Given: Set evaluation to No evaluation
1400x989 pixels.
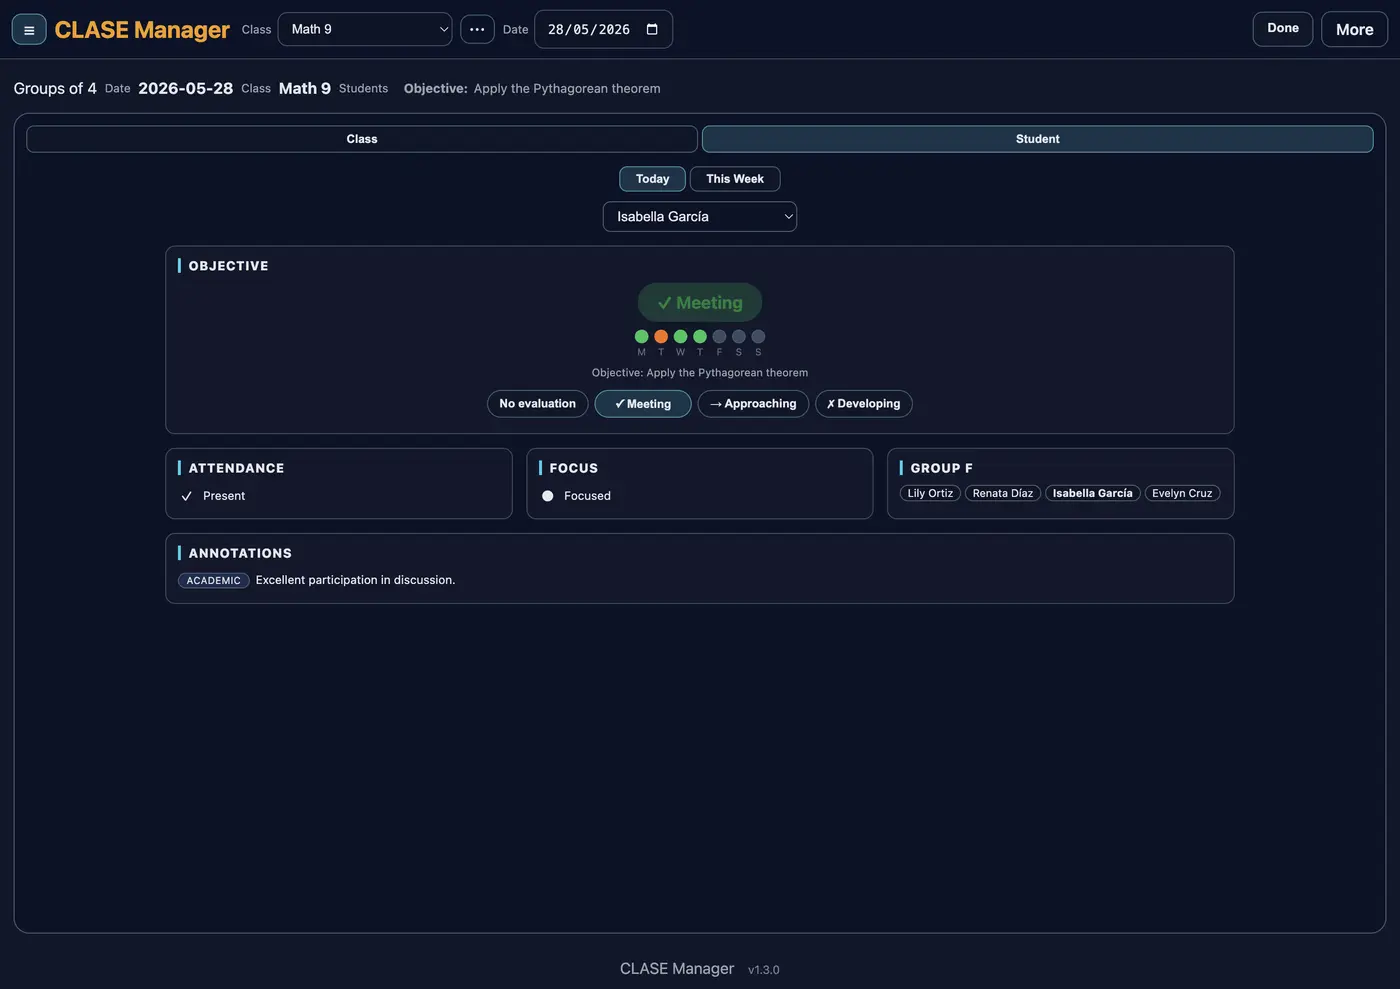Looking at the screenshot, I should tap(538, 404).
